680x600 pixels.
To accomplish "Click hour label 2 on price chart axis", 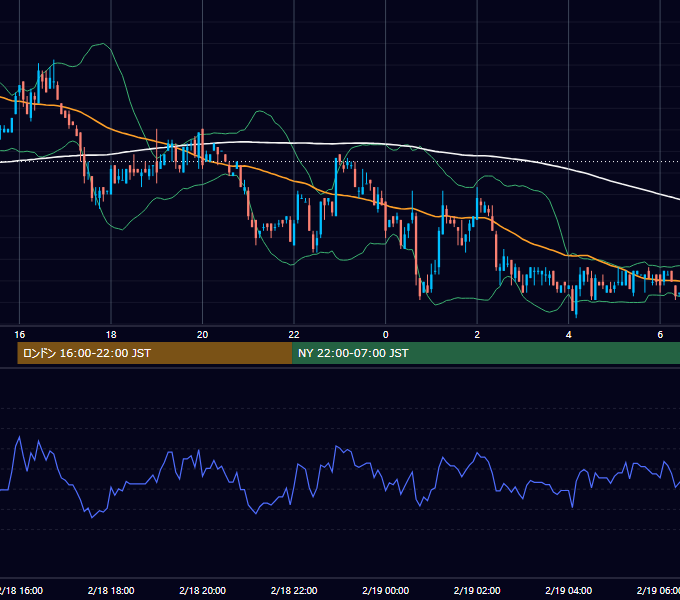I will click(477, 335).
